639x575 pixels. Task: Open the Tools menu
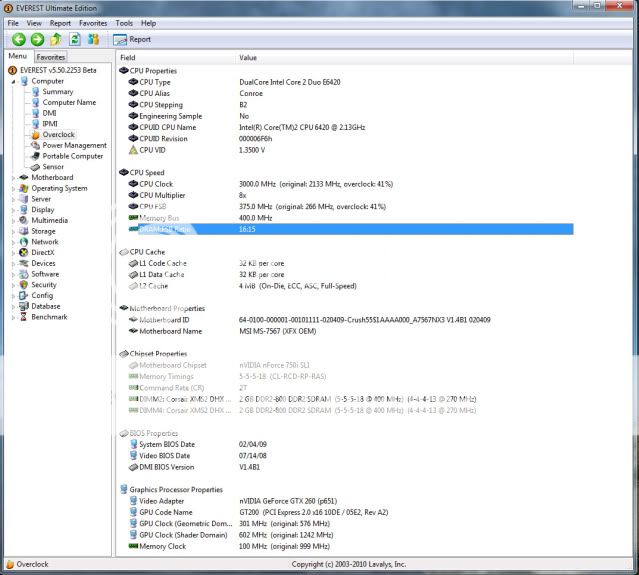[x=124, y=23]
